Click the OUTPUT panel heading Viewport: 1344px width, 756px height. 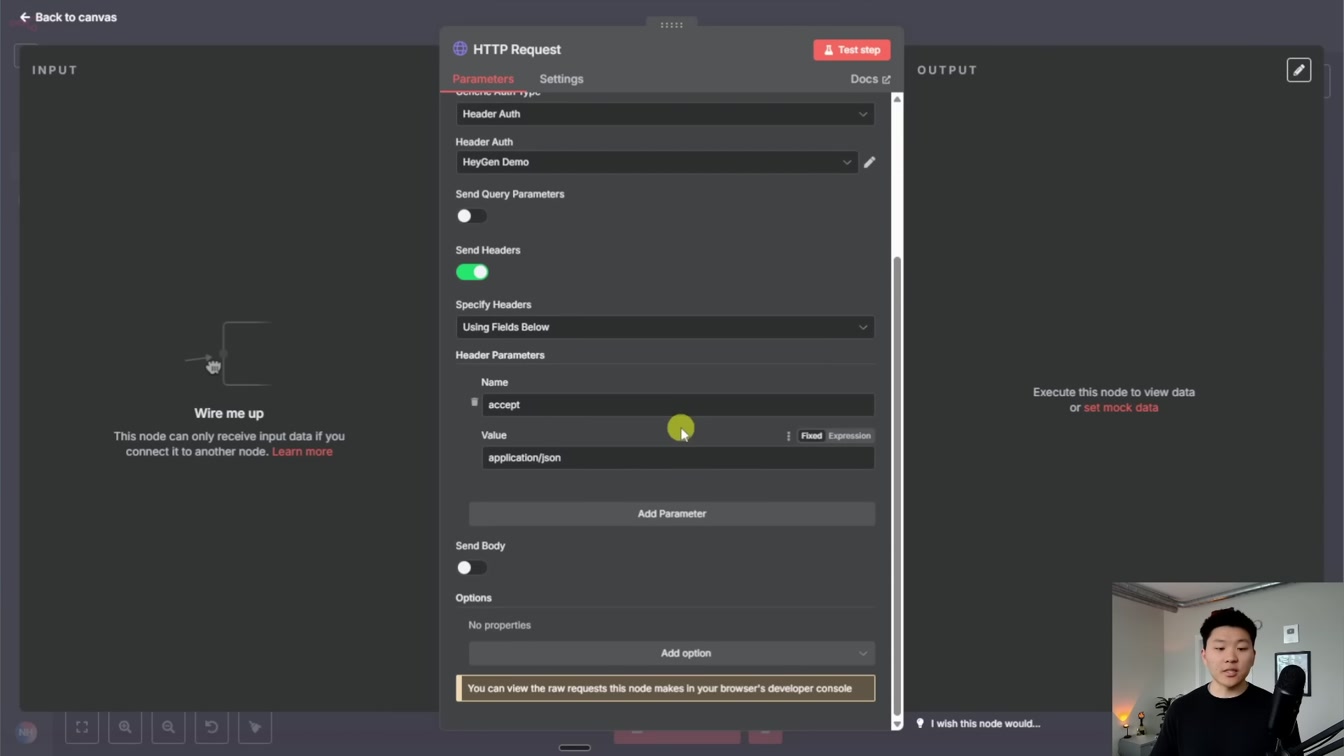947,70
